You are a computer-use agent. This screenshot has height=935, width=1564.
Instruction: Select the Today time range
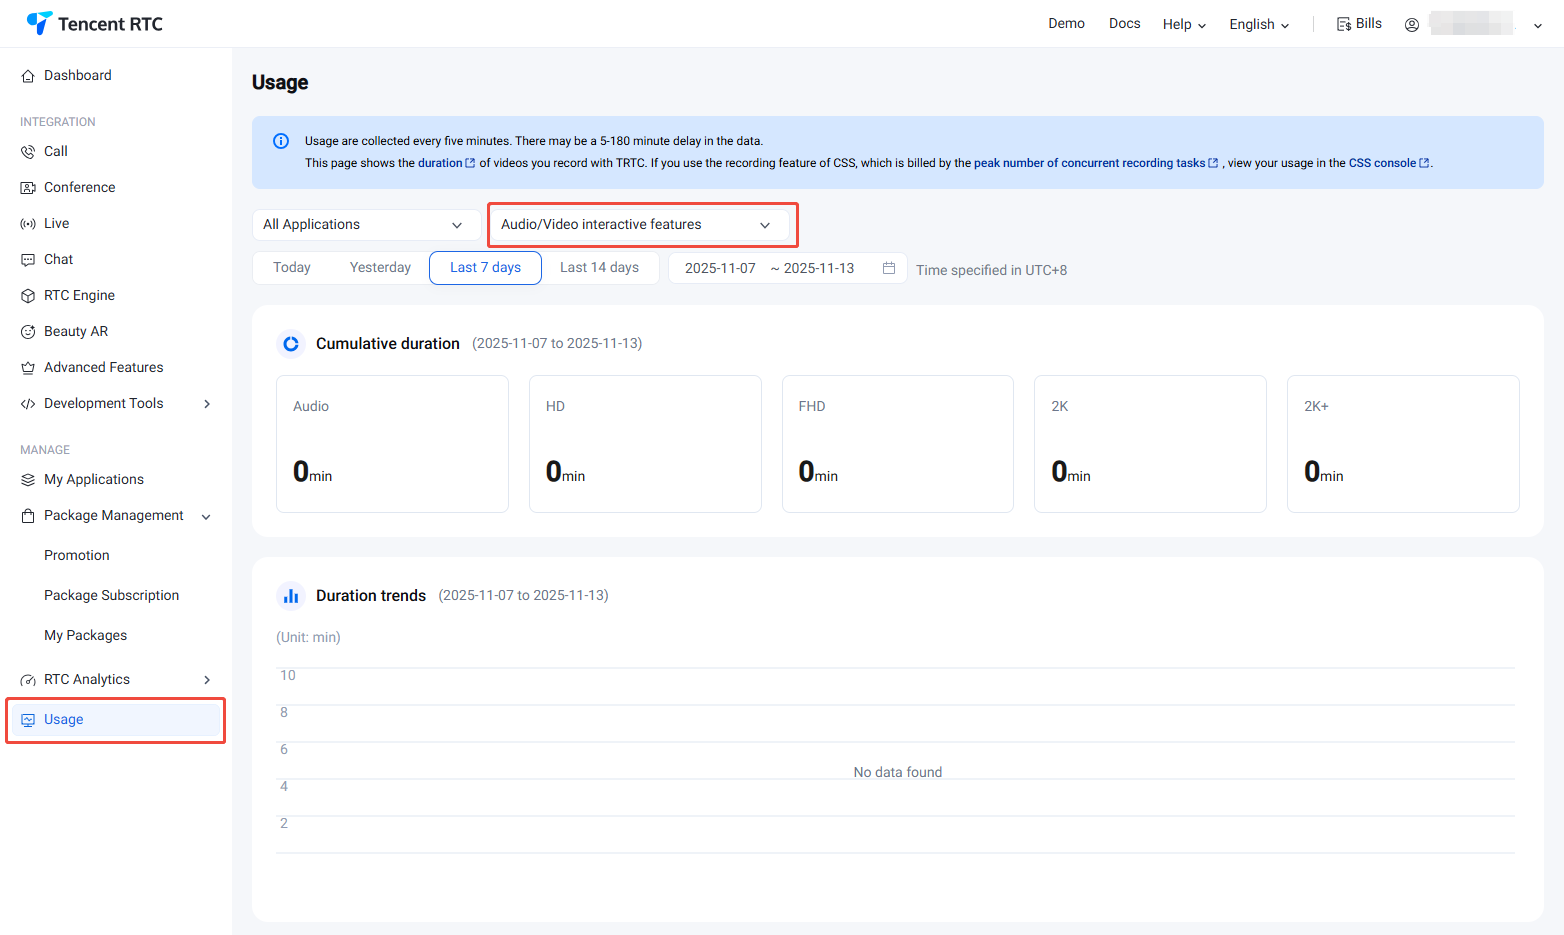[291, 268]
